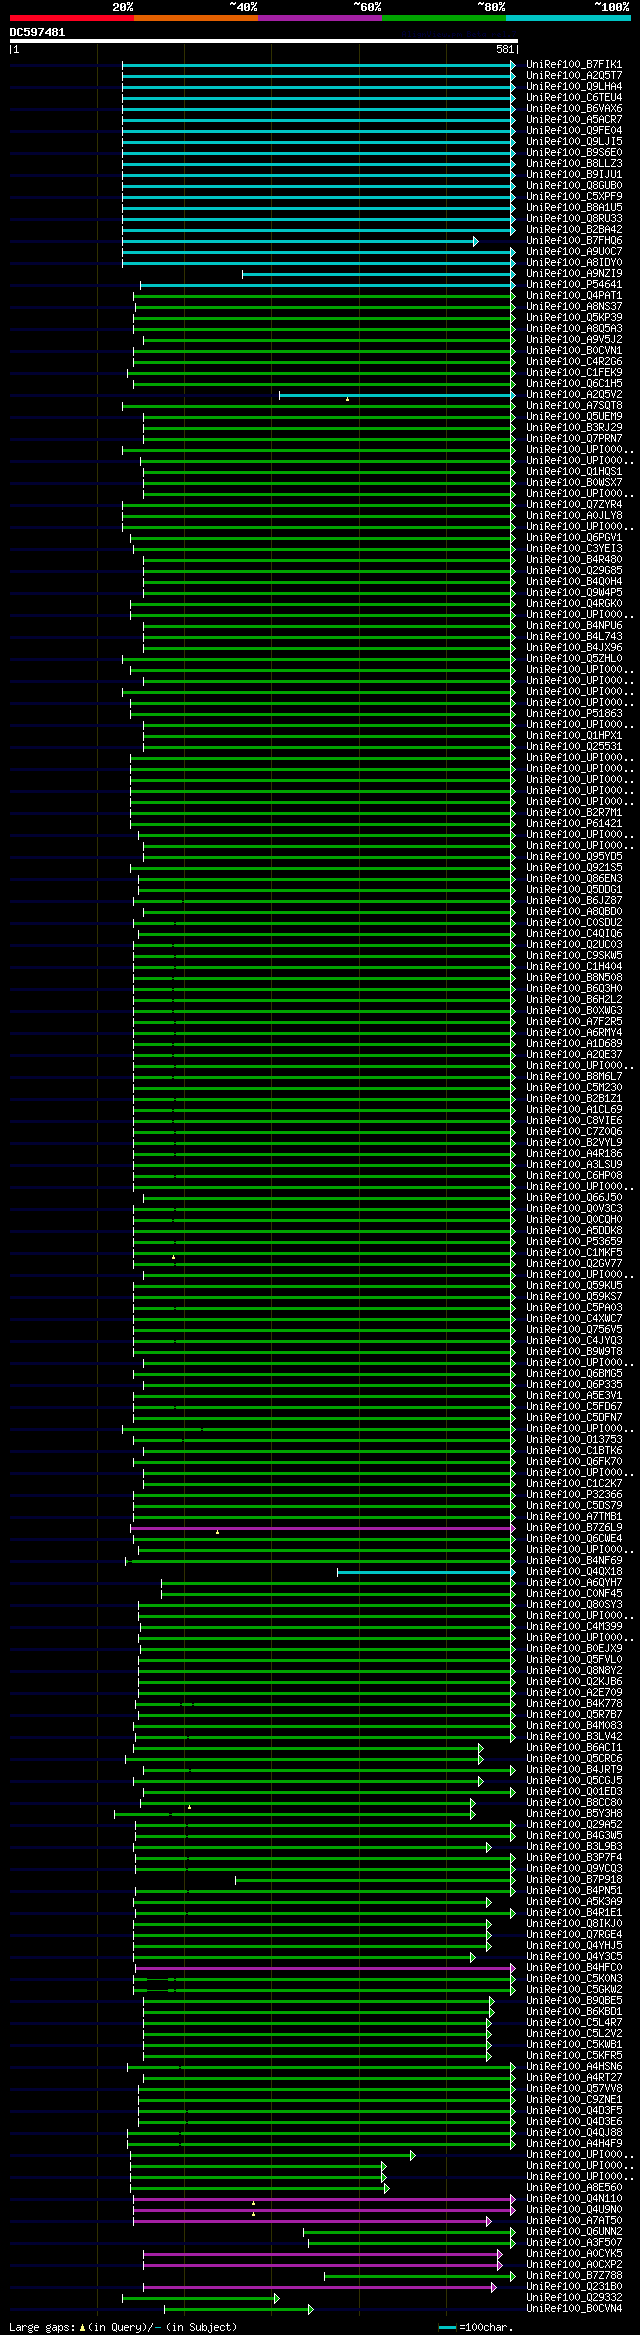Select label UniRef100_A7AT50
The height and width of the screenshot is (2335, 640).
574,2221
